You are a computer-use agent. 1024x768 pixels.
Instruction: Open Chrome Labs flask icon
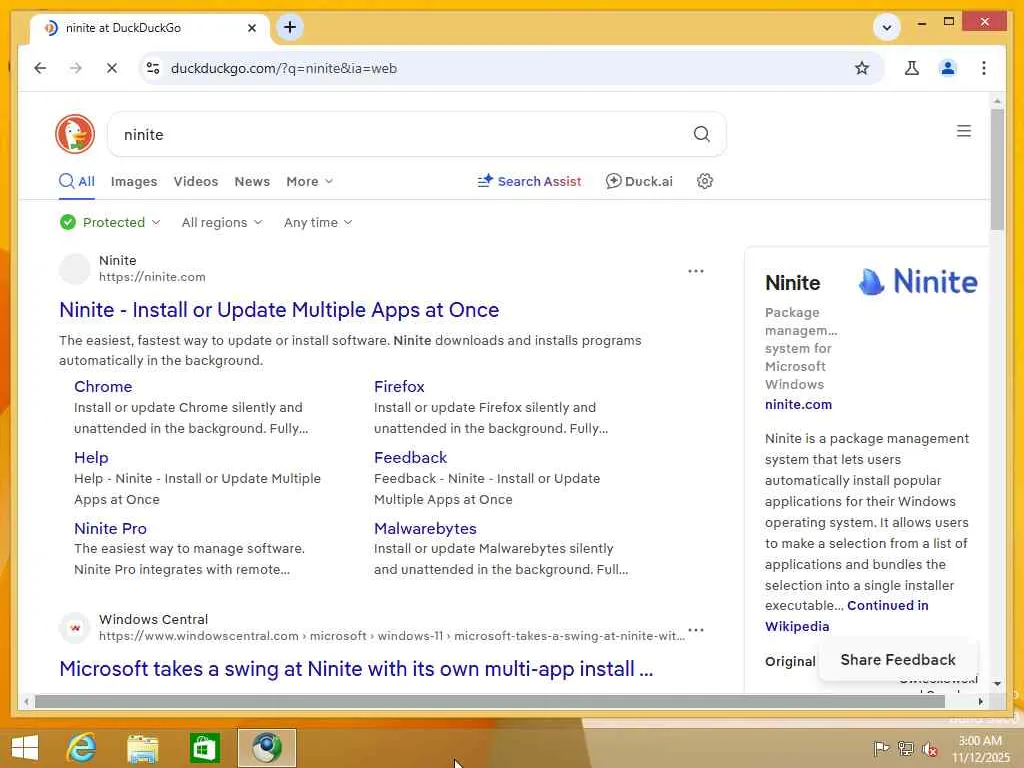tap(912, 68)
